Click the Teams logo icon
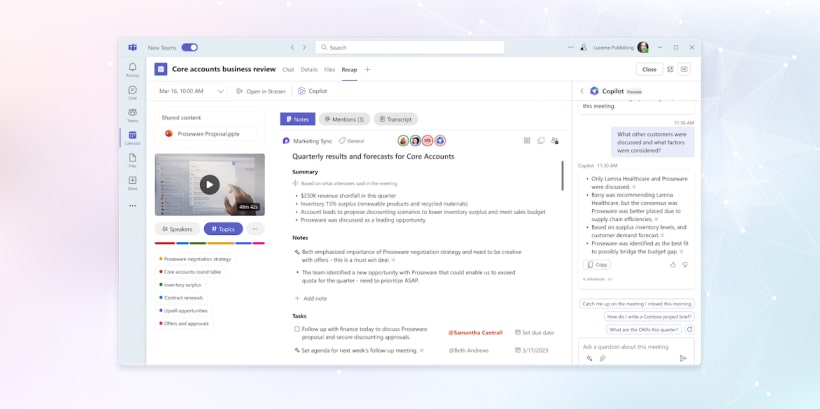The image size is (820, 409). (x=132, y=48)
